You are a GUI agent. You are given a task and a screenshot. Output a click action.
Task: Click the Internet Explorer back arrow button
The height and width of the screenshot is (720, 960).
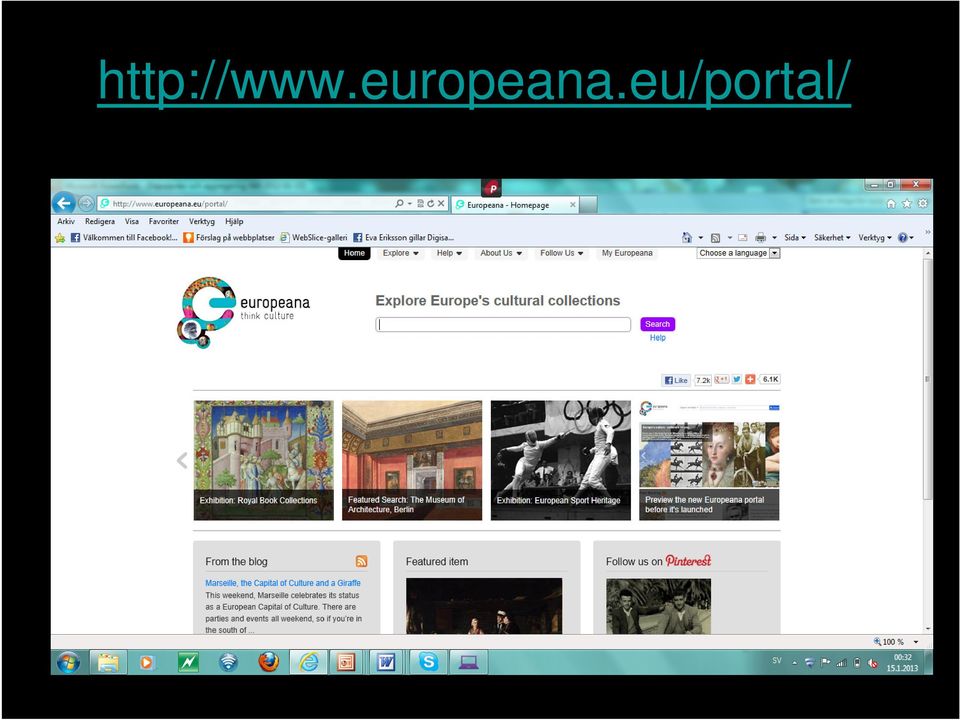tap(64, 203)
